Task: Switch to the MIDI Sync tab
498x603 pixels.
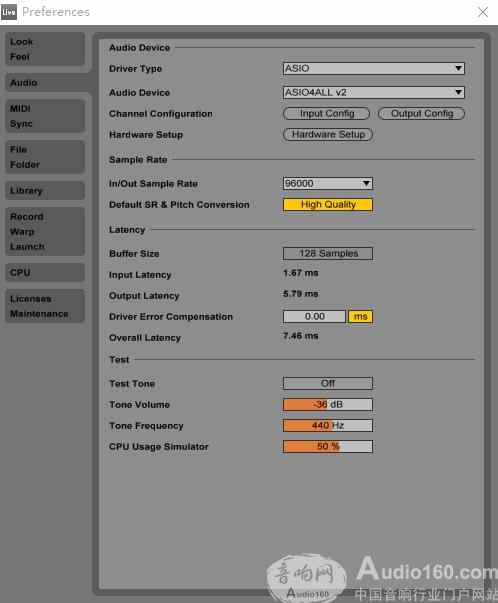Action: tap(45, 116)
